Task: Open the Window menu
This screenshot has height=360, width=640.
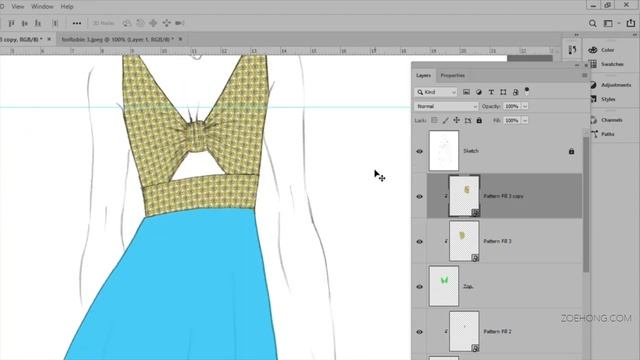Action: coord(42,7)
